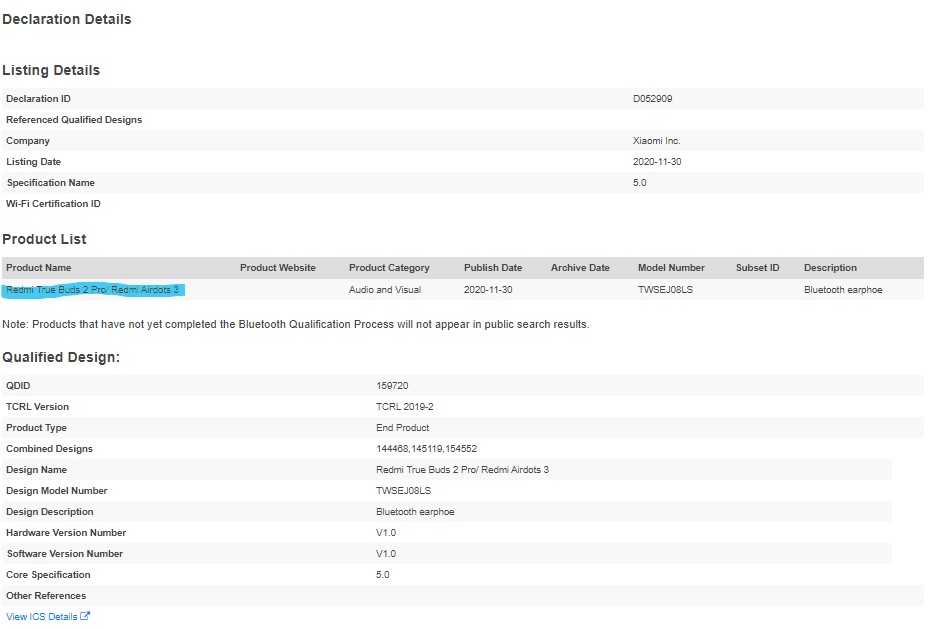
Task: Click the company value Xiaomi Inc.
Action: click(x=657, y=141)
